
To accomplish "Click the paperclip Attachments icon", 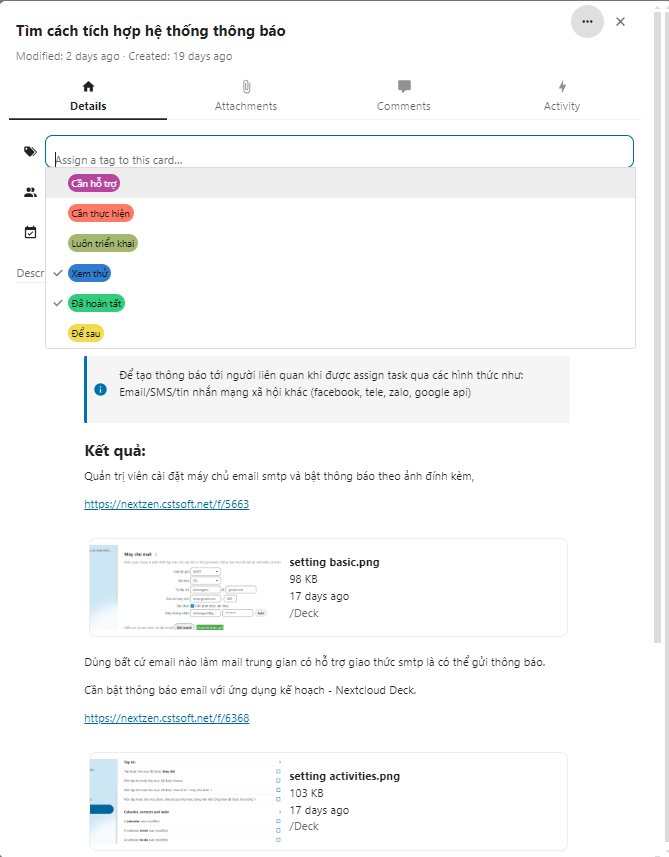I will point(246,86).
